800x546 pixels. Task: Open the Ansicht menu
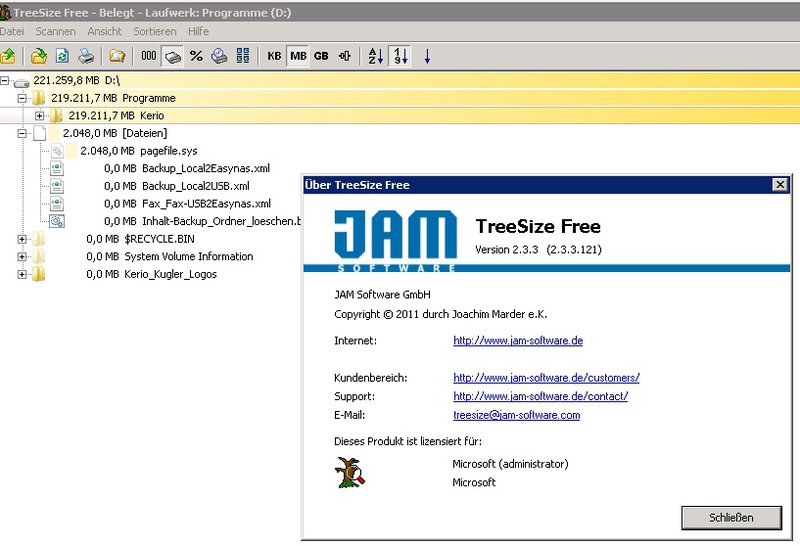click(x=105, y=31)
